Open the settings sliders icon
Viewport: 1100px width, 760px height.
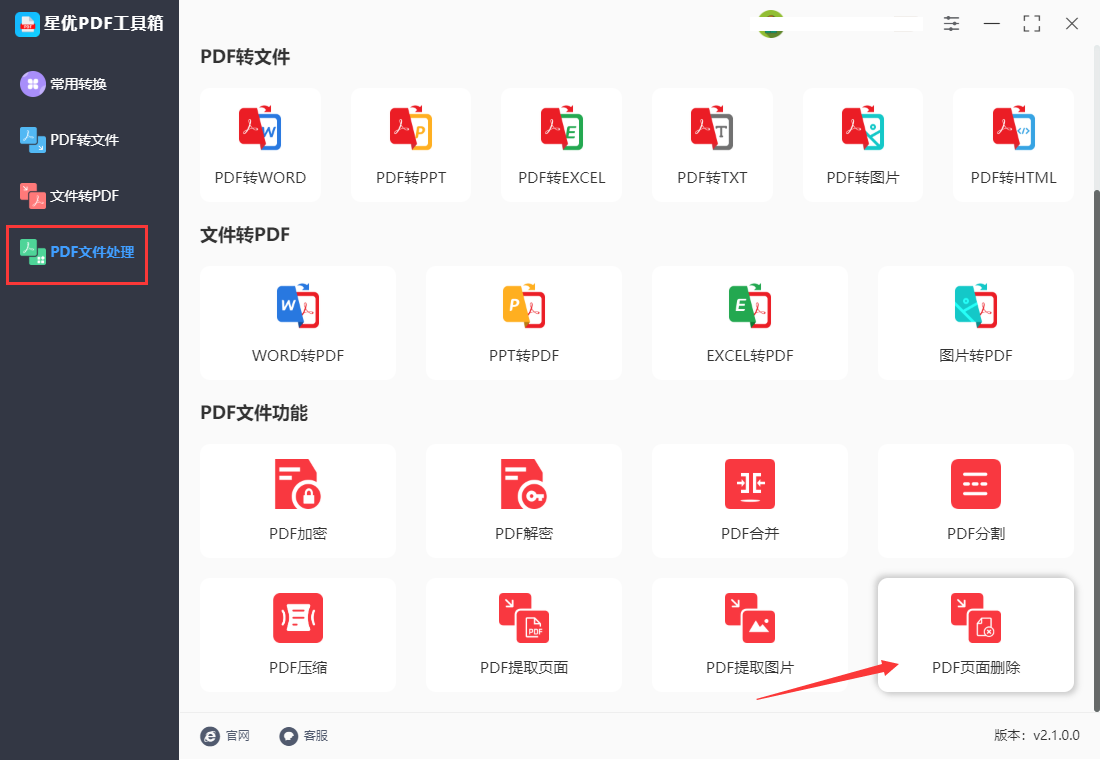click(x=951, y=24)
